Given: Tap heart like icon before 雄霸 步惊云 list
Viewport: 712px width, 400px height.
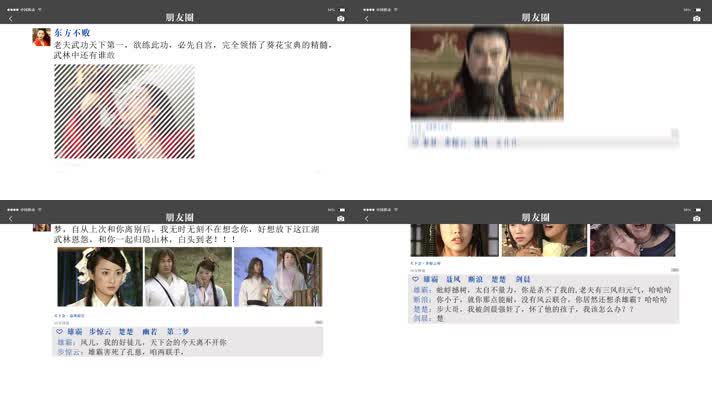Looking at the screenshot, I should (x=59, y=332).
